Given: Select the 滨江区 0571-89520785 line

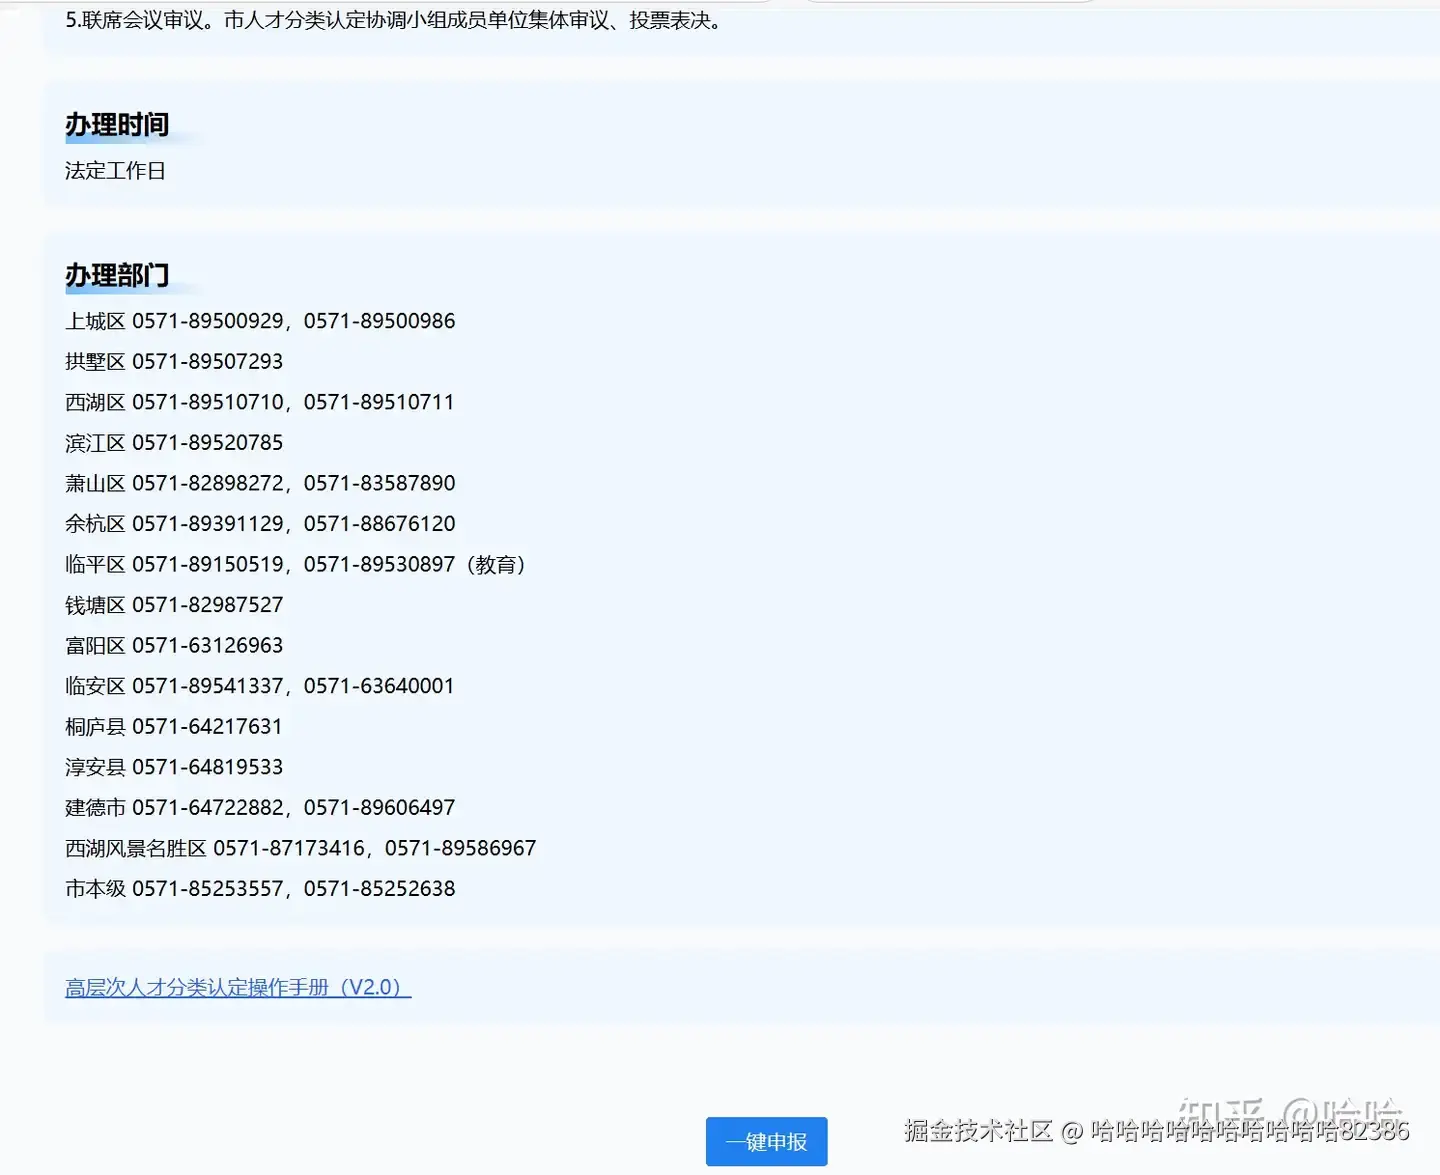Looking at the screenshot, I should tap(174, 442).
